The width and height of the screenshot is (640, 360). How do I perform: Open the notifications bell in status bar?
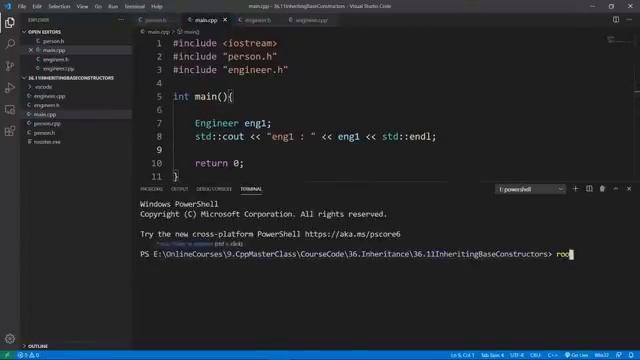(x=631, y=355)
